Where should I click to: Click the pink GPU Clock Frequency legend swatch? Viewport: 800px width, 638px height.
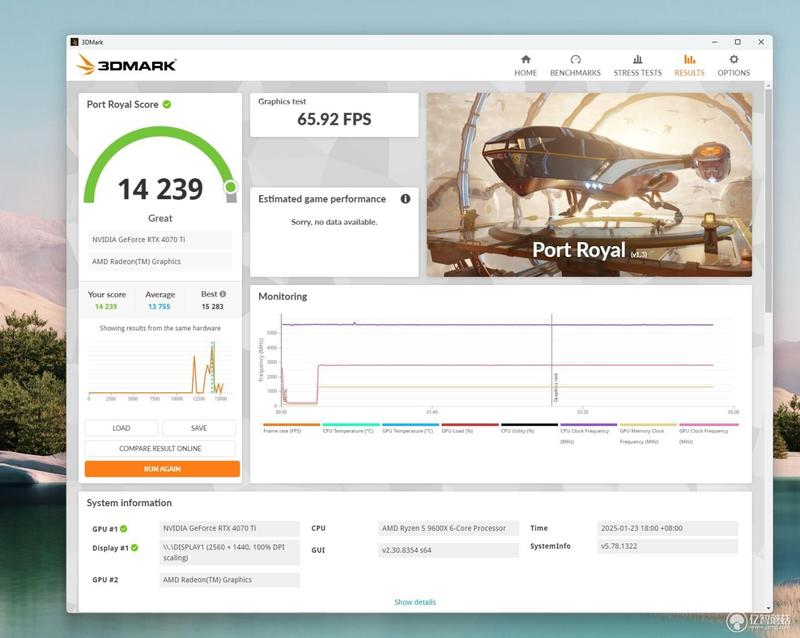(x=708, y=425)
